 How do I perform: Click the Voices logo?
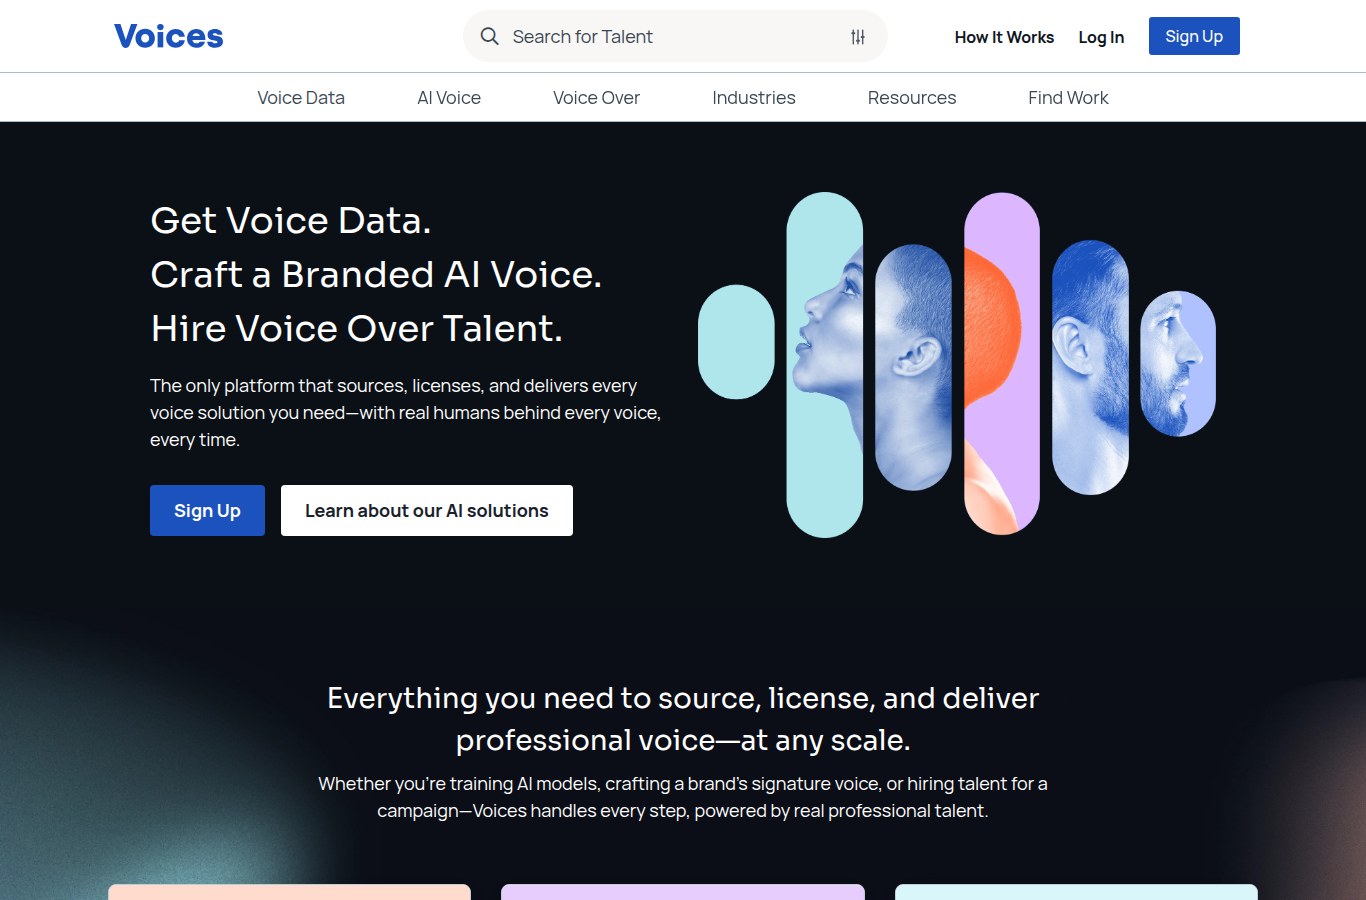[x=169, y=36]
